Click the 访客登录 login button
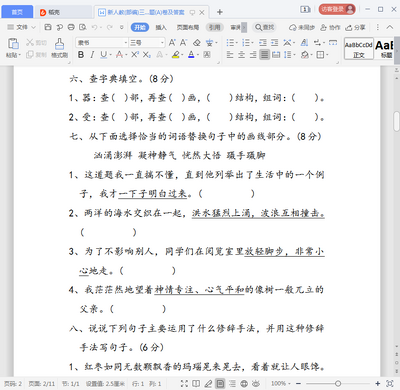The image size is (400, 390). click(337, 9)
